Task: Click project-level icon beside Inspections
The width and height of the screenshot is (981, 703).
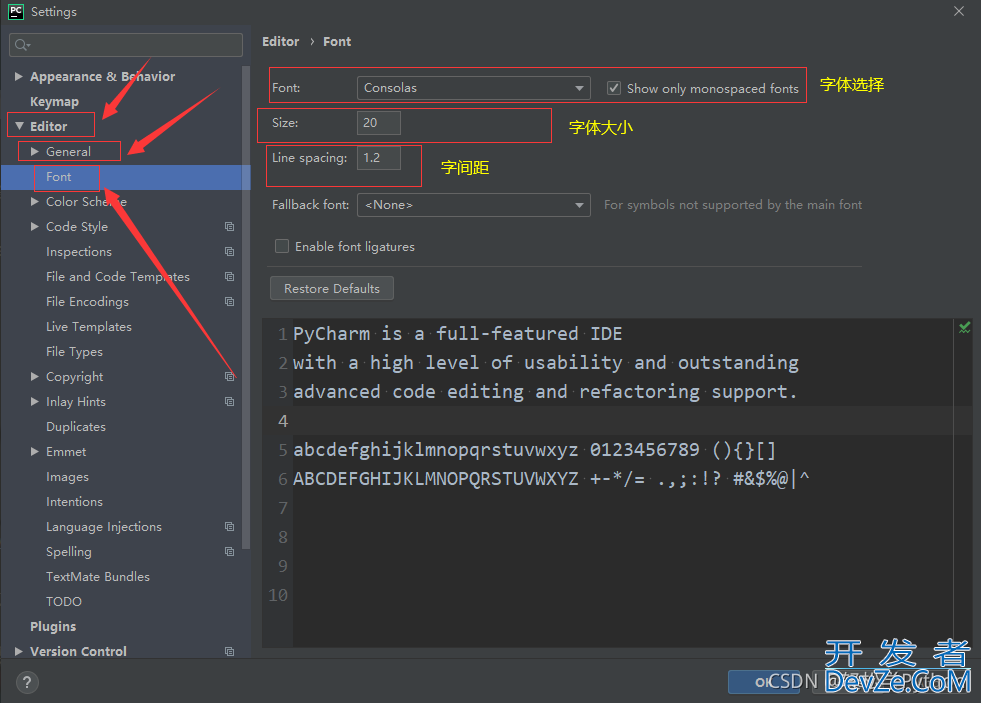Action: pyautogui.click(x=230, y=251)
